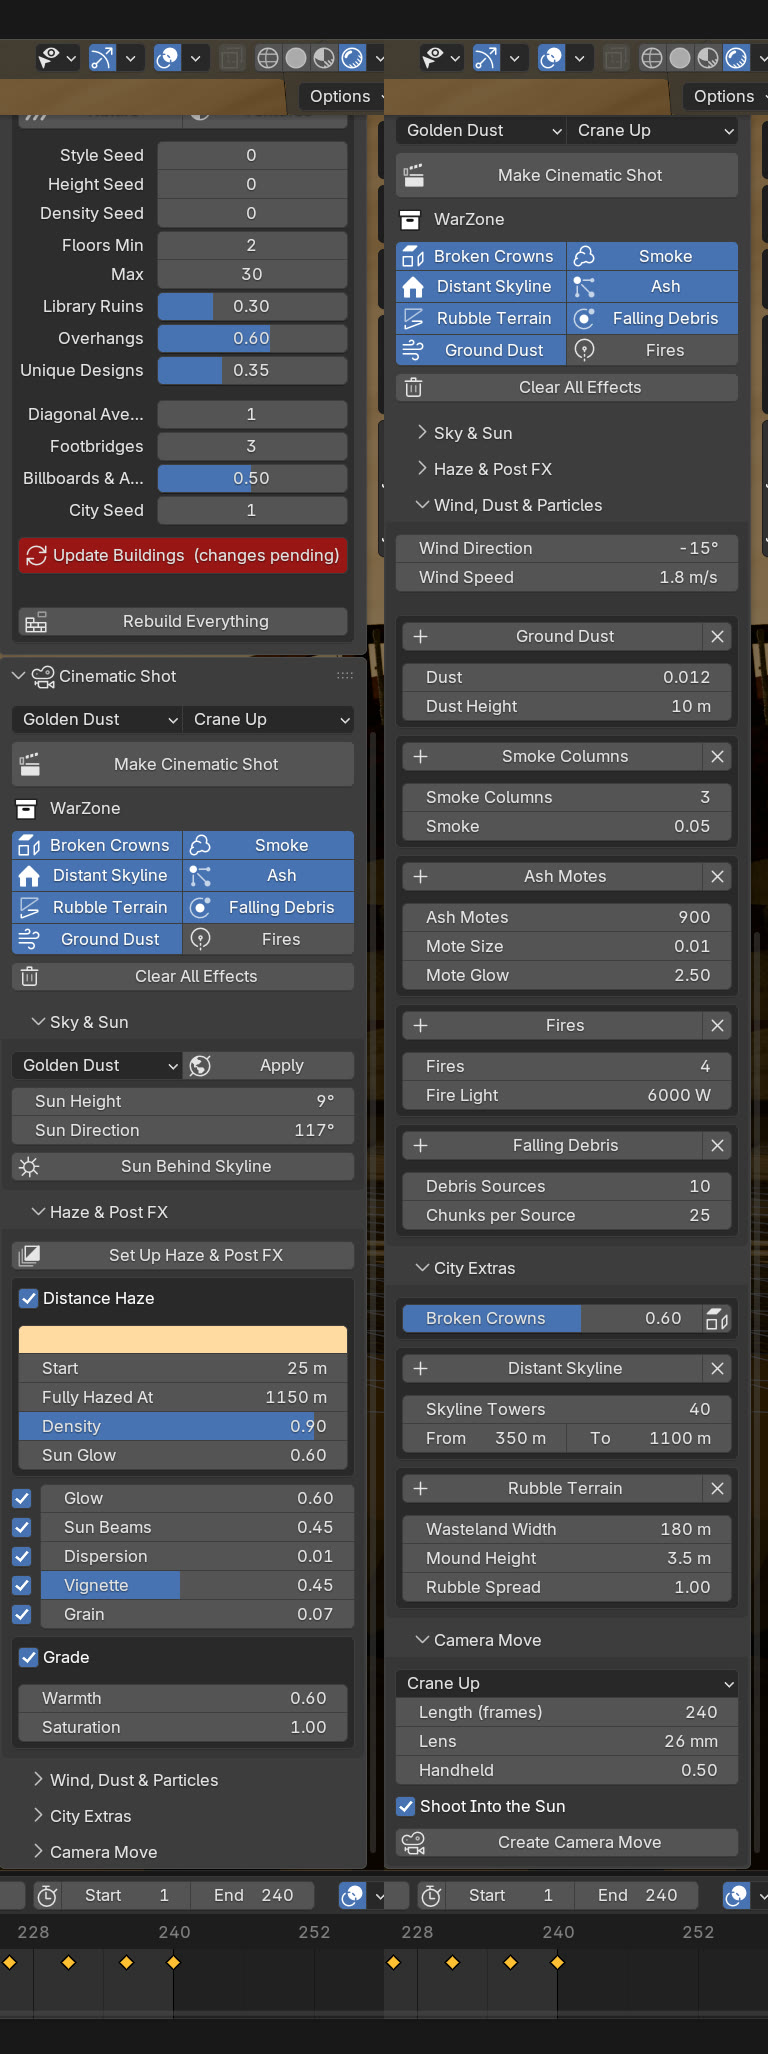Adjust the Library Ruins slider
Screen dimensions: 768x2054
(252, 307)
